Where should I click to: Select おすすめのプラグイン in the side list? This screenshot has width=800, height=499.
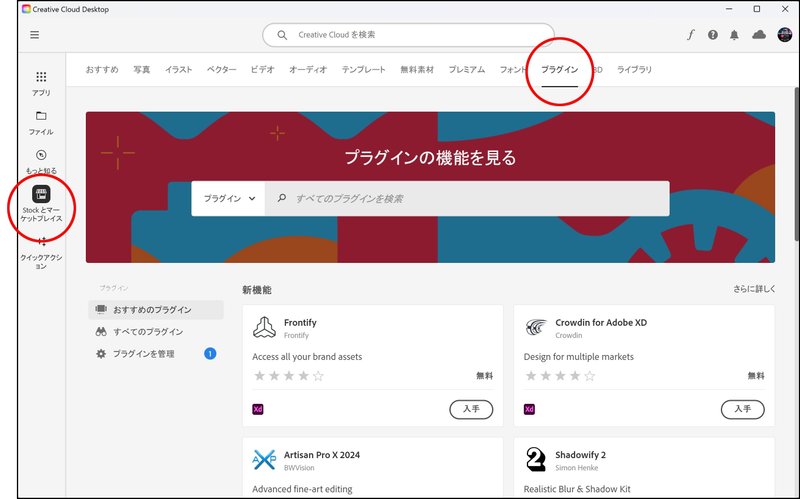156,310
